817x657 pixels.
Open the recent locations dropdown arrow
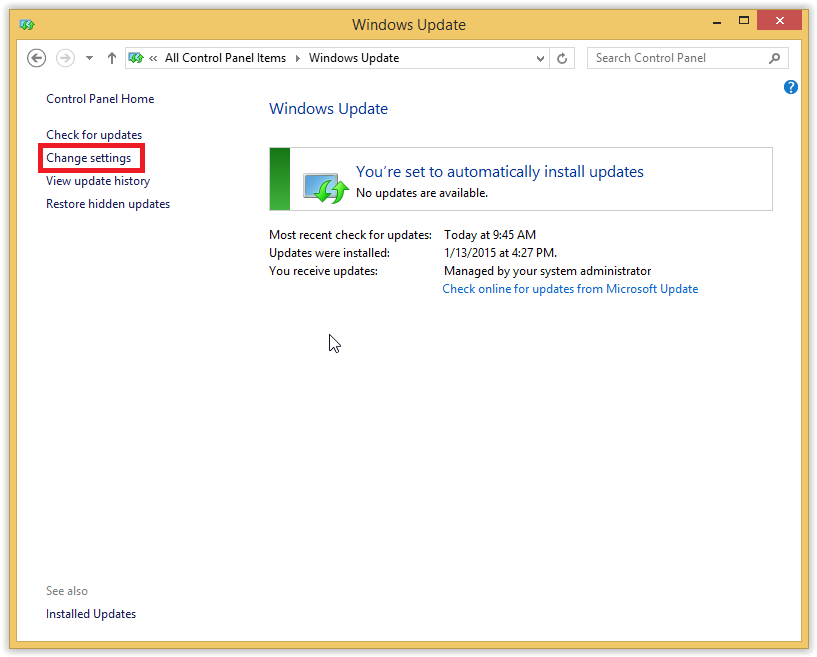(90, 58)
